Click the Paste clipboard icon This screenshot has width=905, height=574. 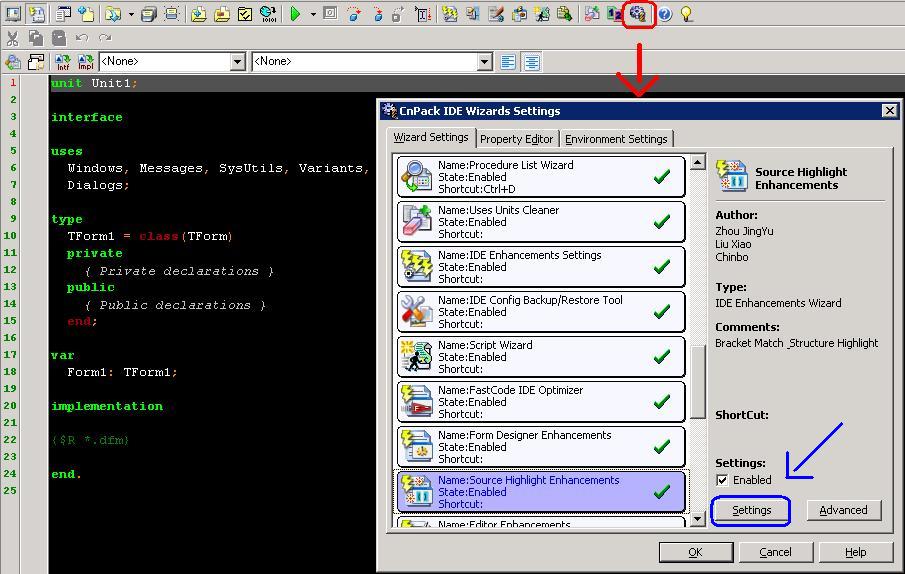point(59,38)
